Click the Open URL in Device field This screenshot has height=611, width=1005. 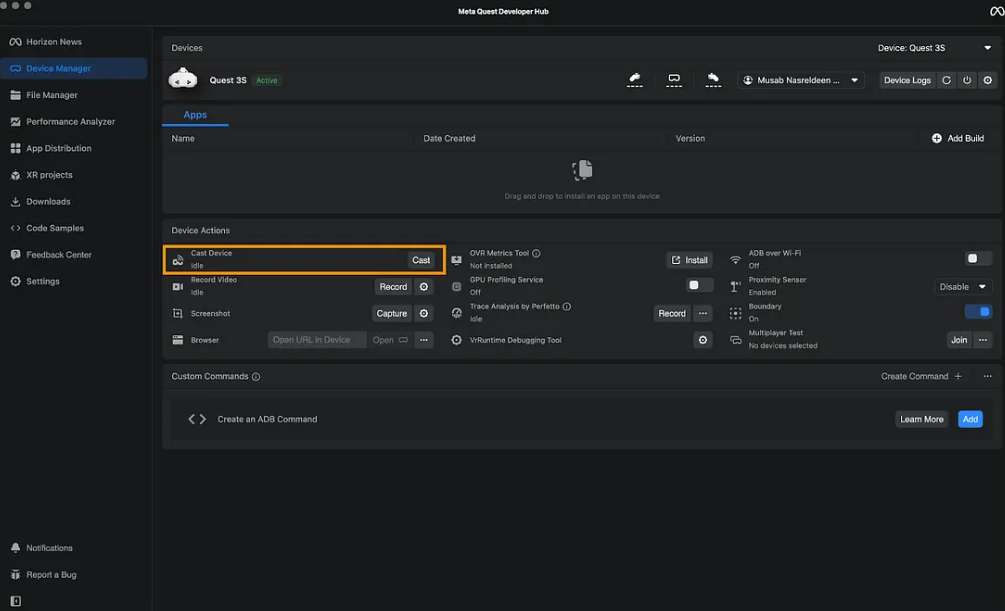316,340
